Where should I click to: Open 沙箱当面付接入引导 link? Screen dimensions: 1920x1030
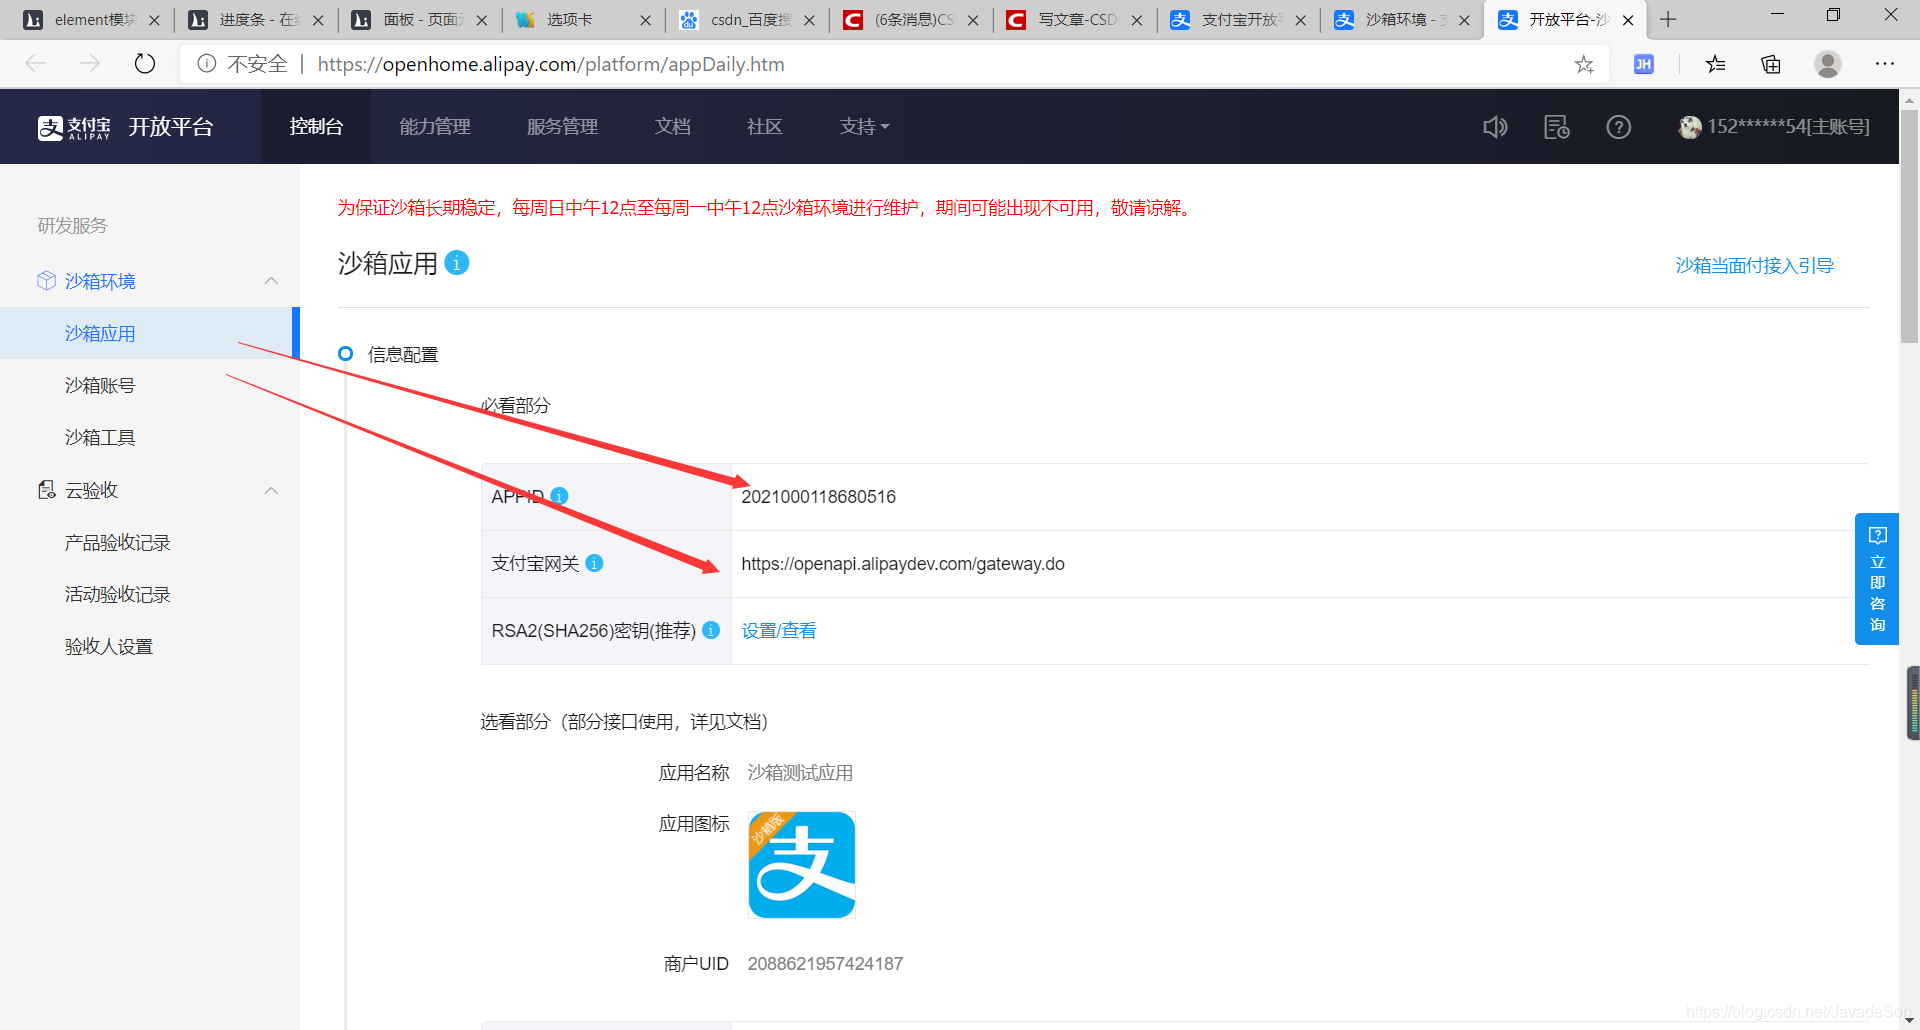click(1754, 265)
